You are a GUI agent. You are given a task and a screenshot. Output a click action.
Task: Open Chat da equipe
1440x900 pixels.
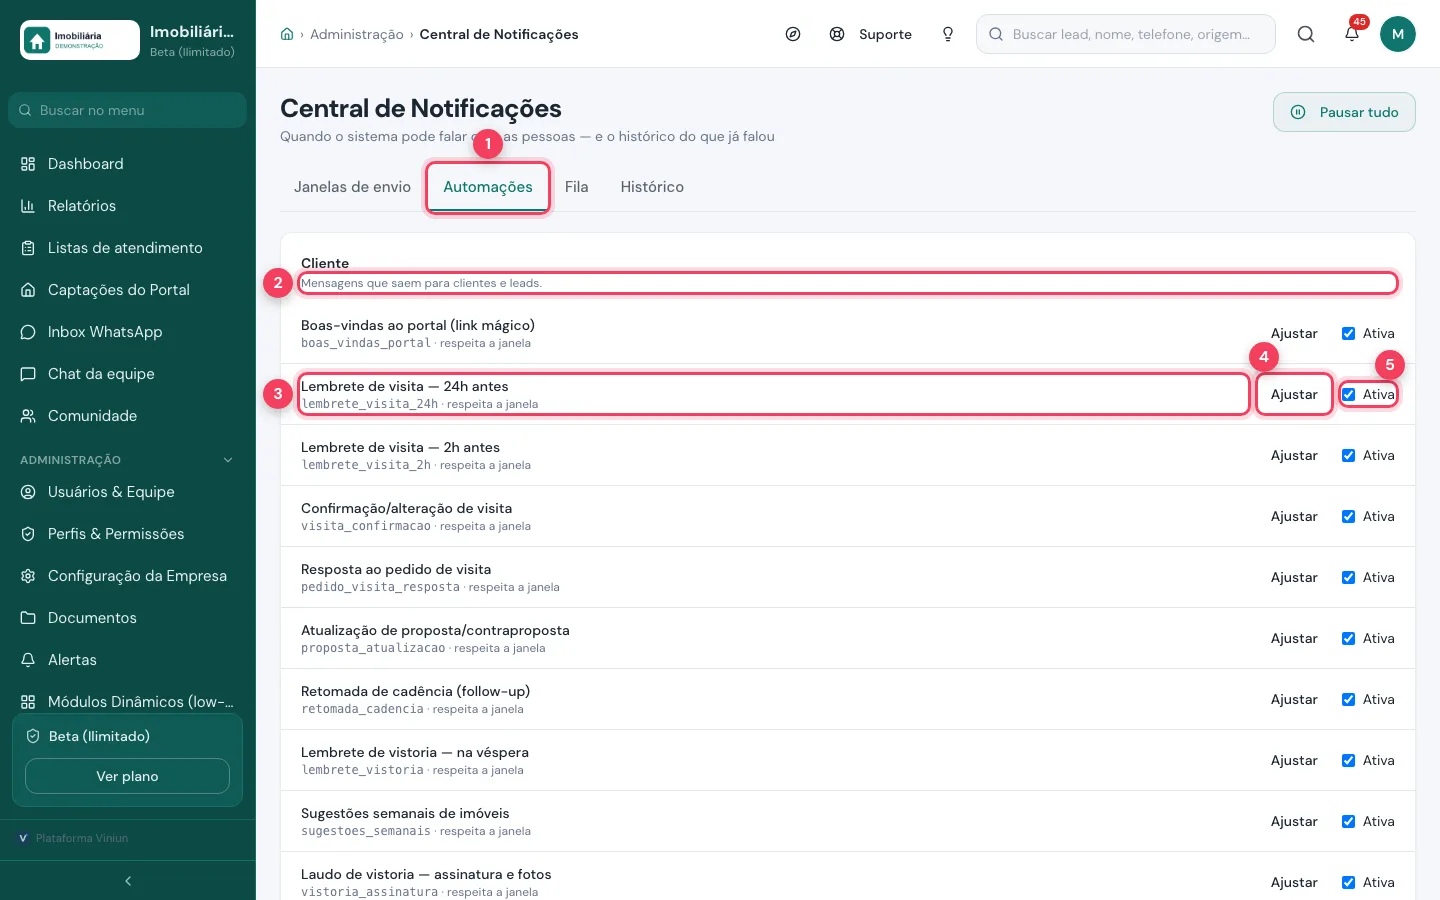pyautogui.click(x=127, y=374)
